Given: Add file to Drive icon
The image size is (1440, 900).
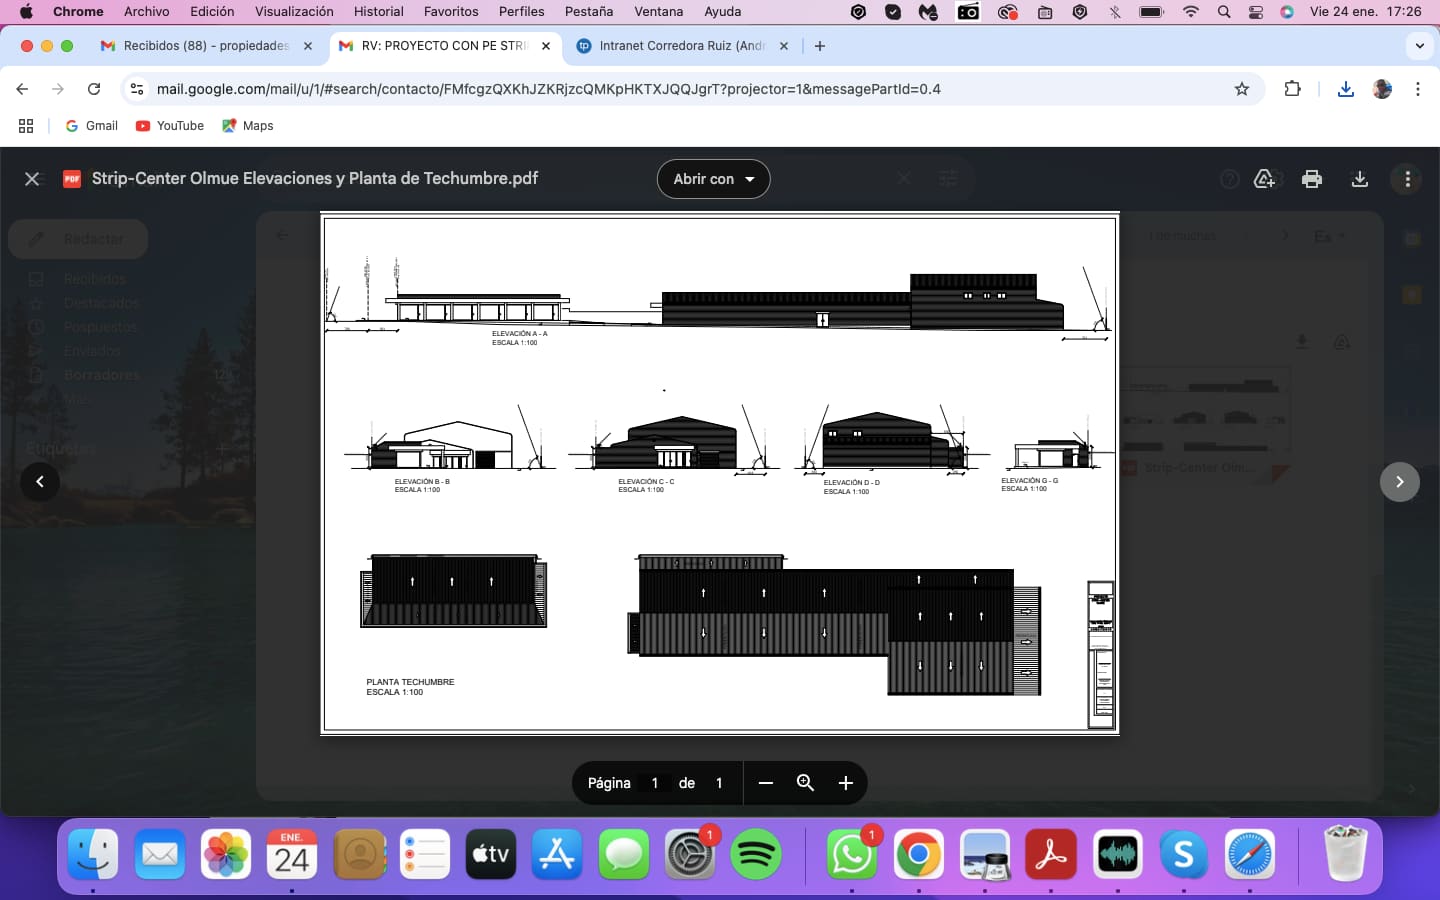Looking at the screenshot, I should click(1264, 179).
